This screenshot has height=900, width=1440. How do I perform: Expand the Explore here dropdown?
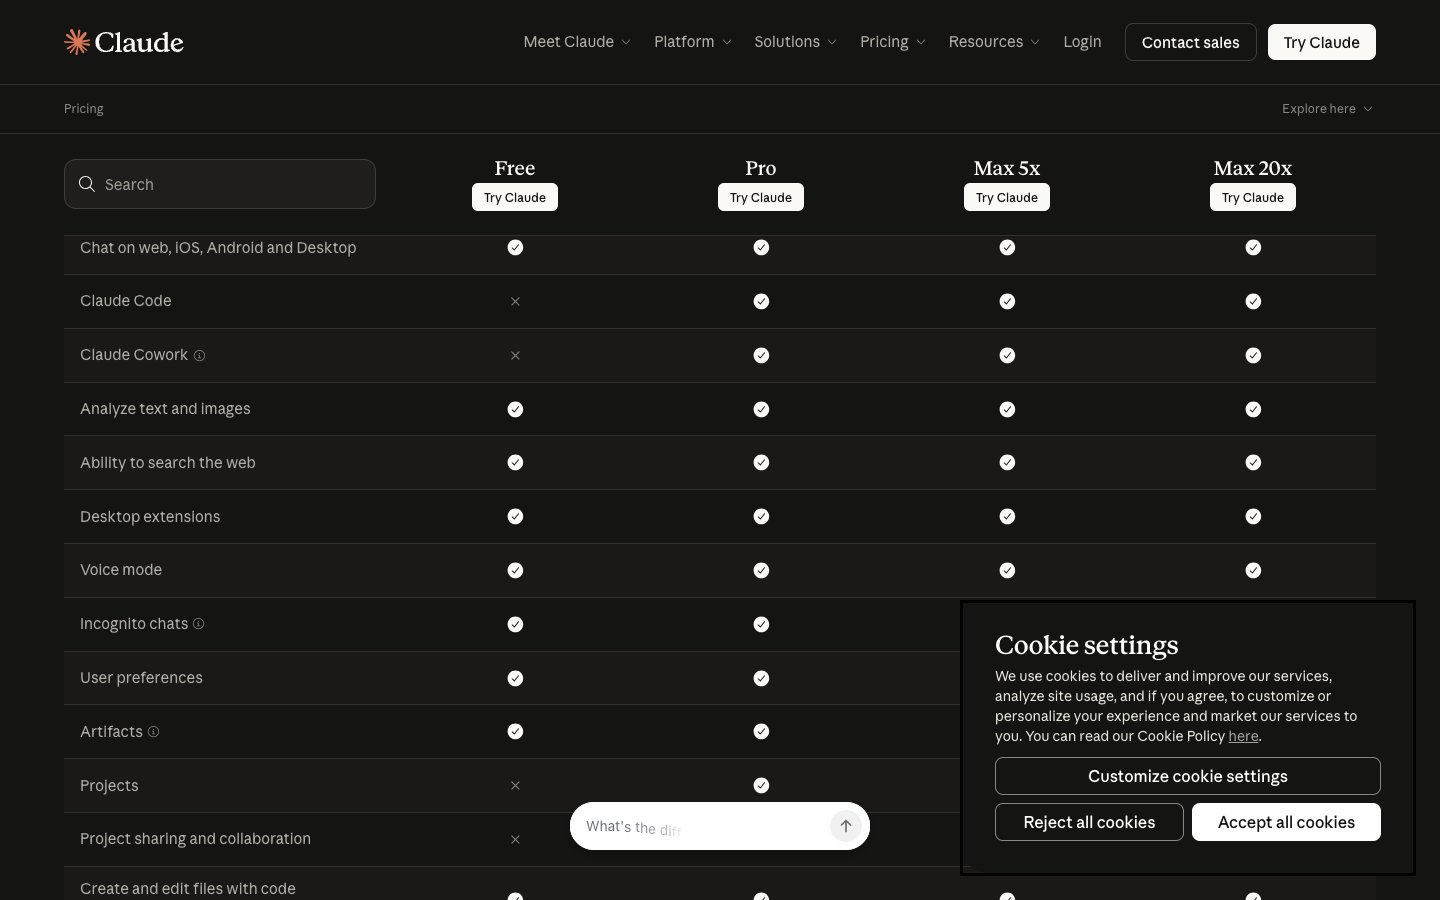click(x=1326, y=109)
